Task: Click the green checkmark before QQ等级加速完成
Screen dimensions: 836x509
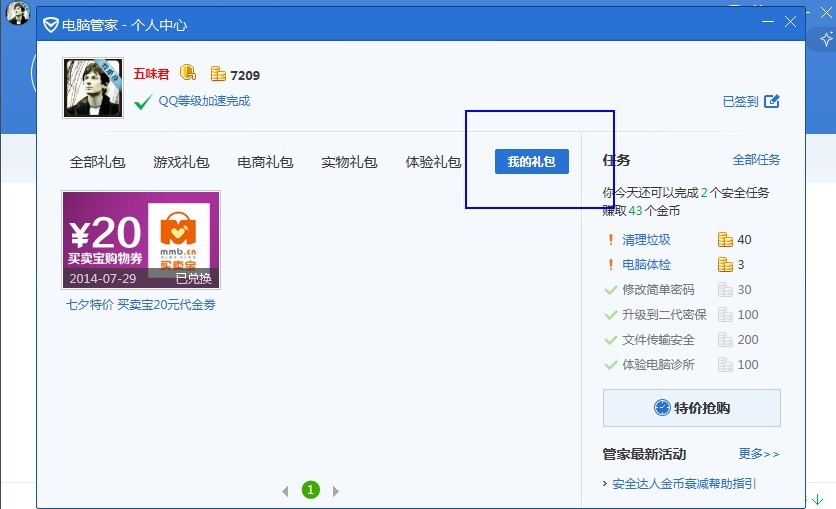Action: point(143,101)
